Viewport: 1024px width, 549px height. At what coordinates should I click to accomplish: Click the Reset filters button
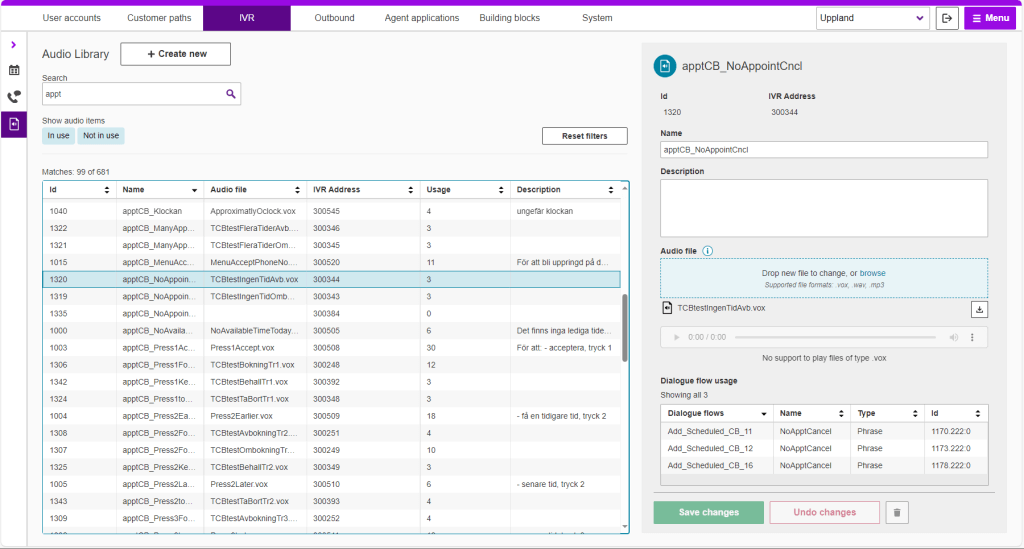pyautogui.click(x=585, y=136)
